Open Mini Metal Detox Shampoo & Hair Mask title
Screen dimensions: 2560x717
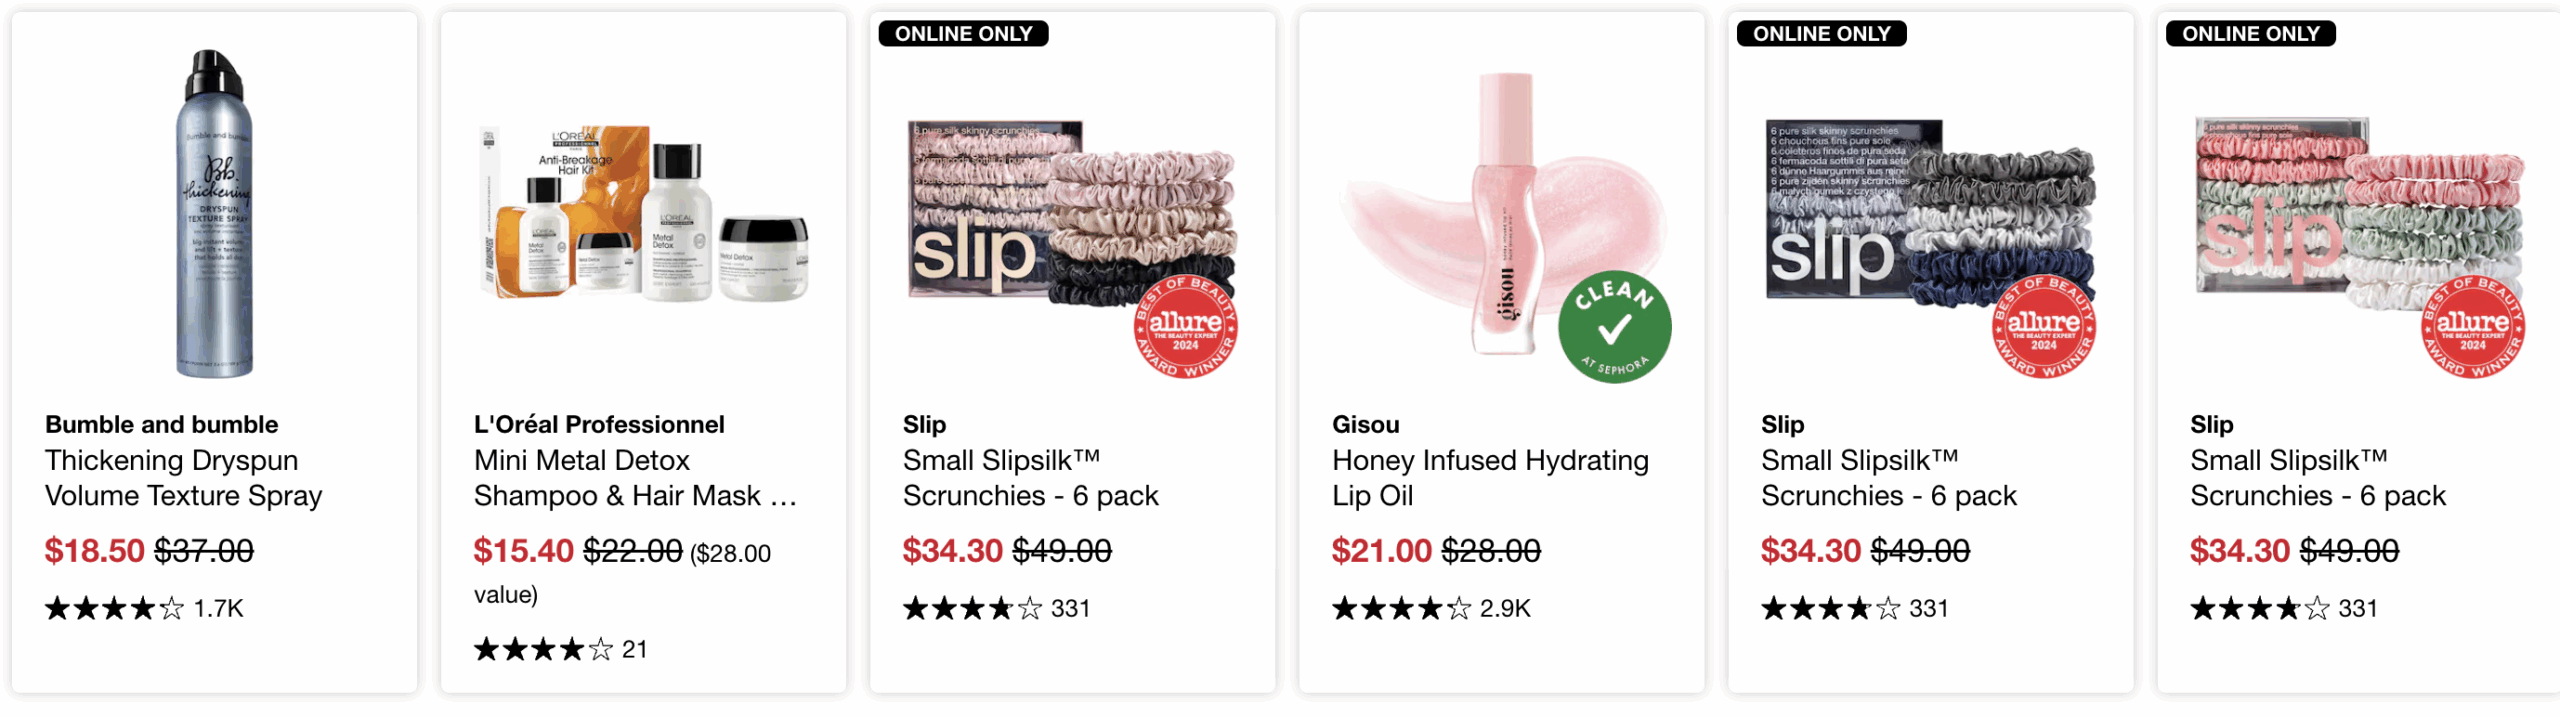[635, 478]
